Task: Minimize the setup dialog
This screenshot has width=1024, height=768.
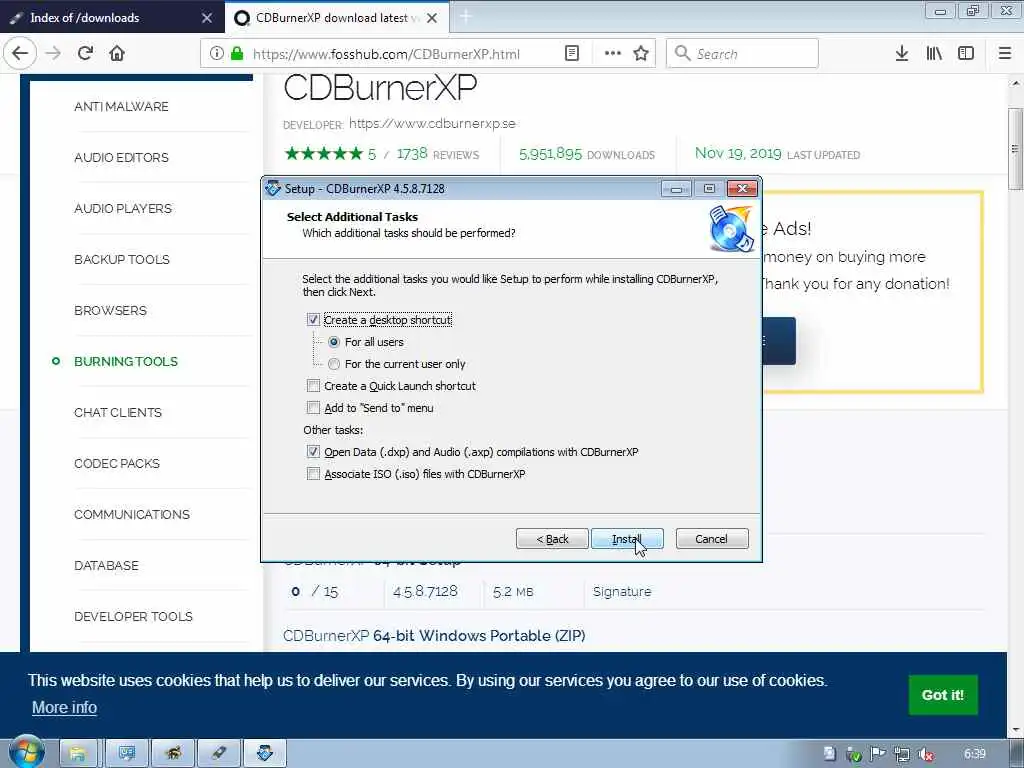Action: (x=676, y=189)
